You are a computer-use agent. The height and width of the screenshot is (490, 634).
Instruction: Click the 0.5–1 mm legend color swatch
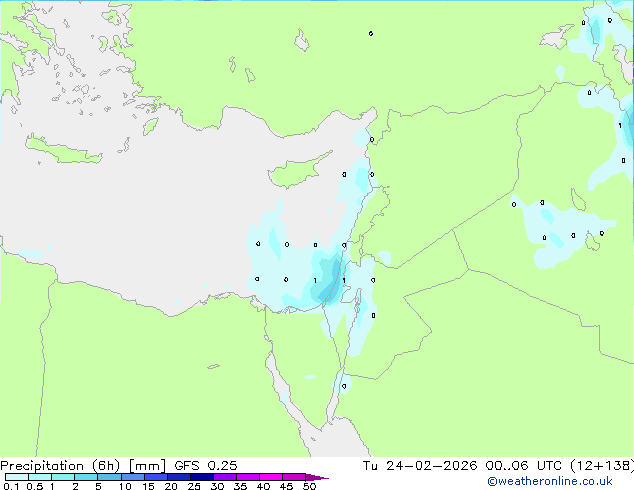pos(40,477)
